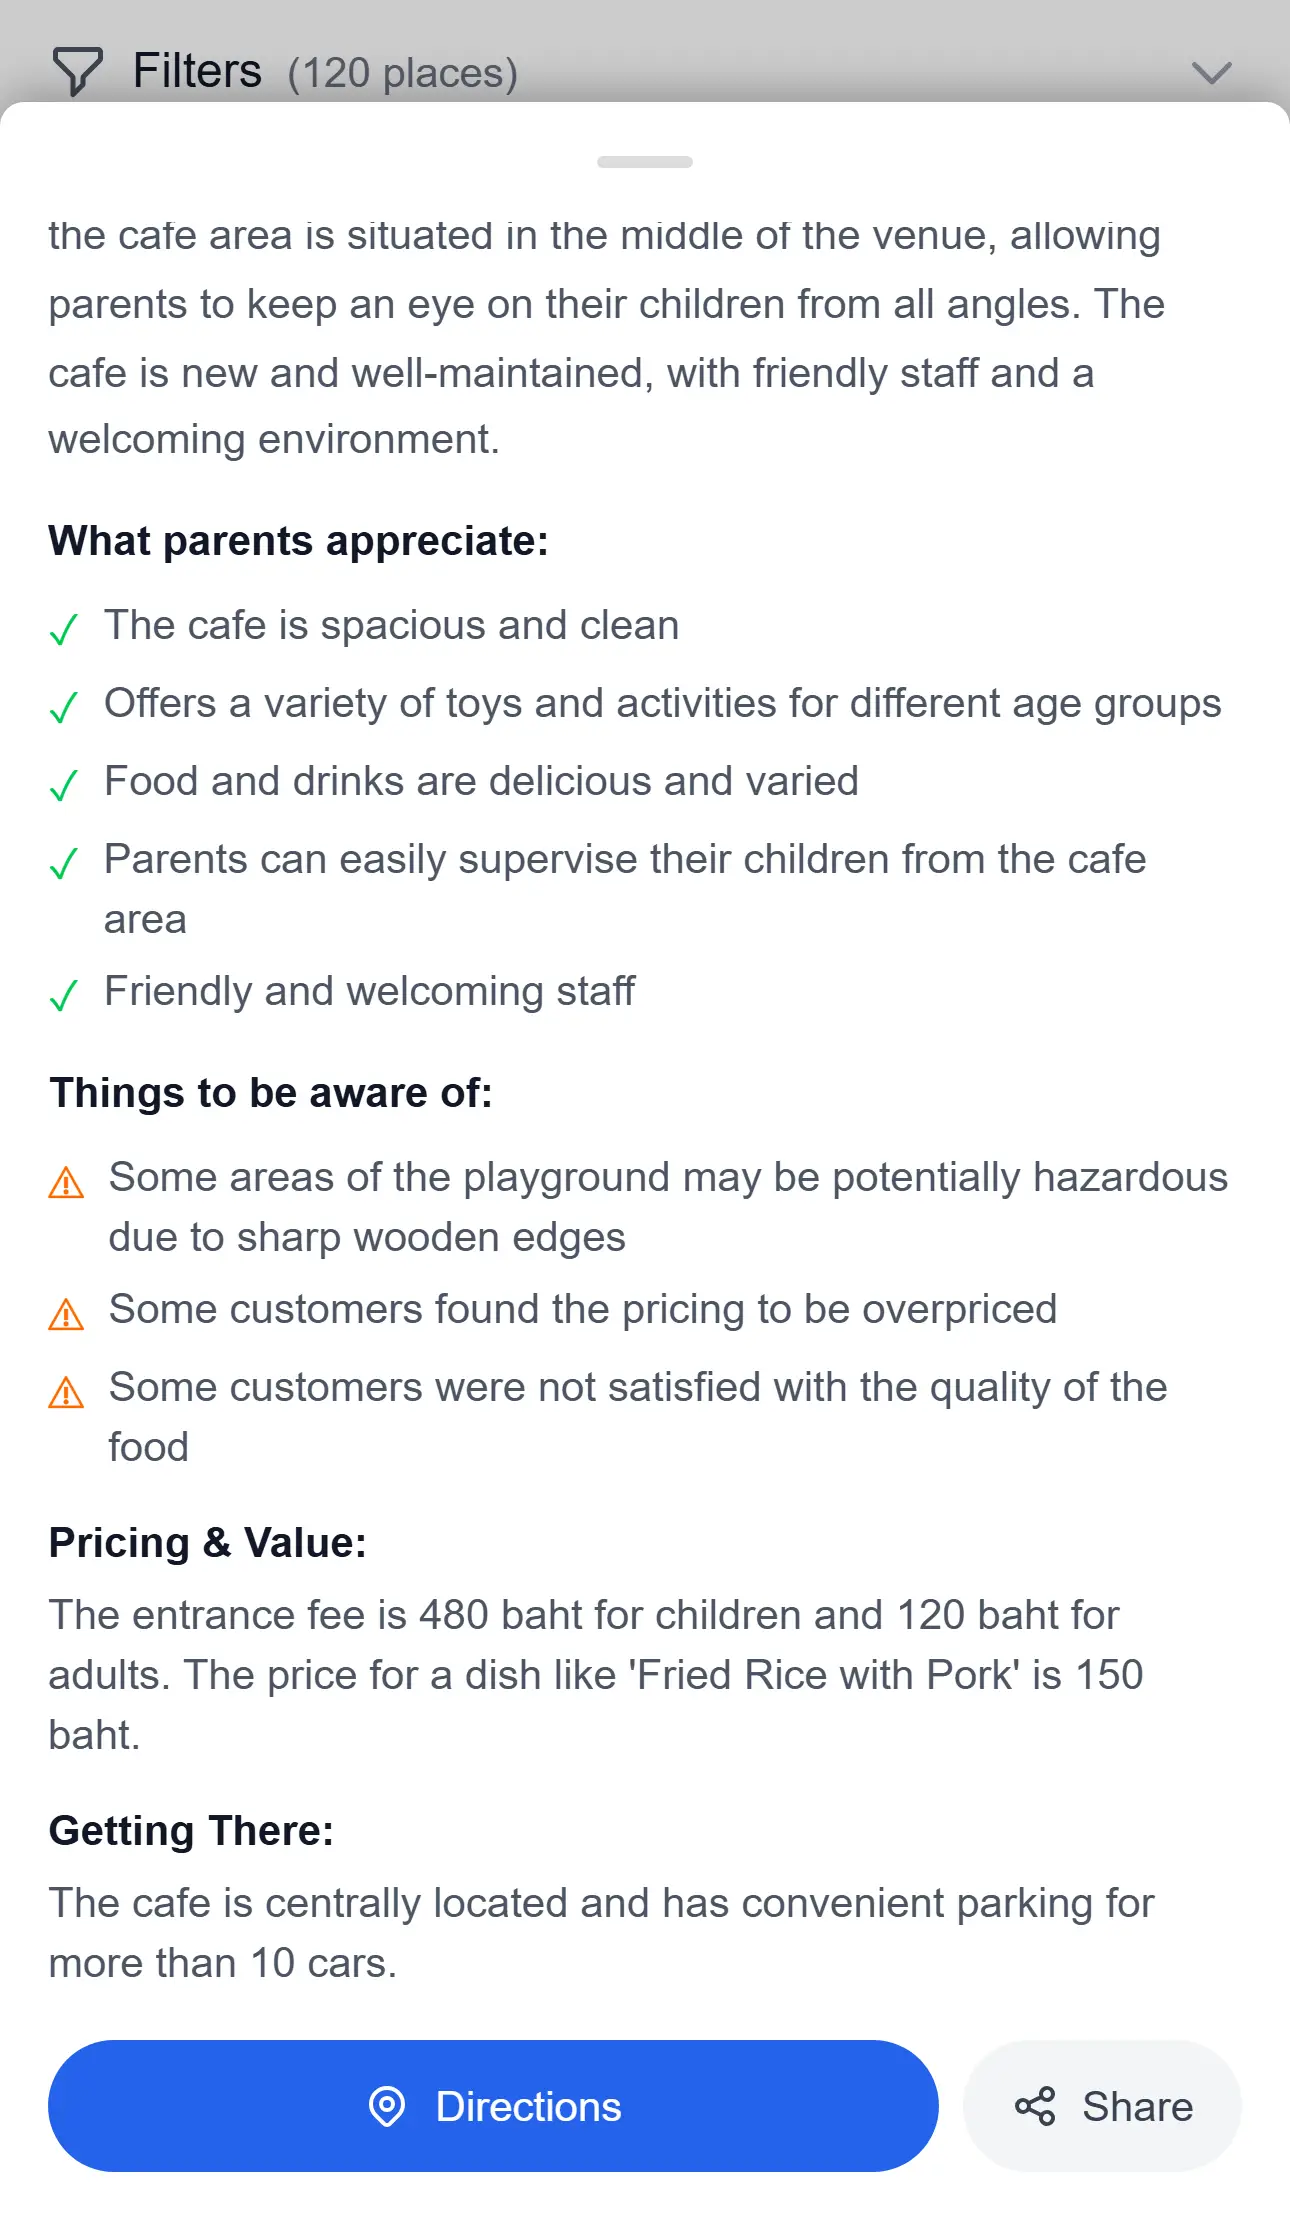Image resolution: width=1290 pixels, height=2220 pixels.
Task: Click the location pin icon in Directions
Action: (387, 2106)
